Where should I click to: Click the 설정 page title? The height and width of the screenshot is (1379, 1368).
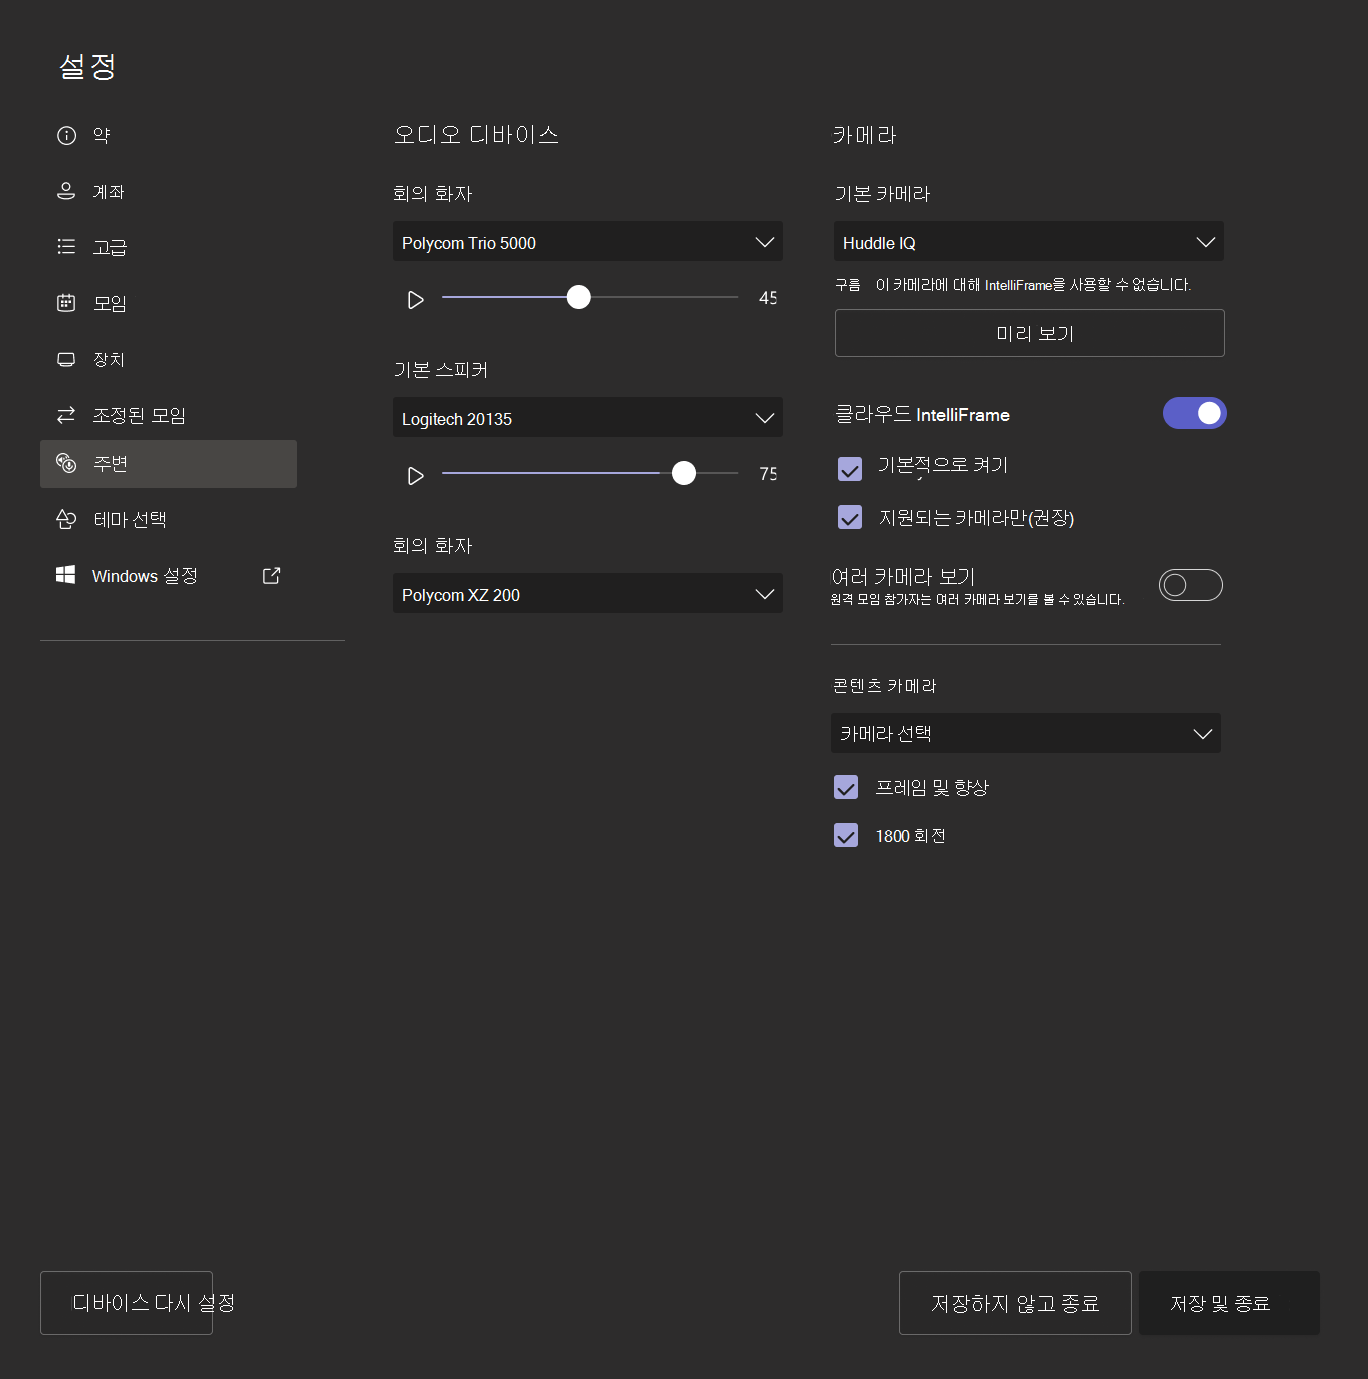pos(88,67)
